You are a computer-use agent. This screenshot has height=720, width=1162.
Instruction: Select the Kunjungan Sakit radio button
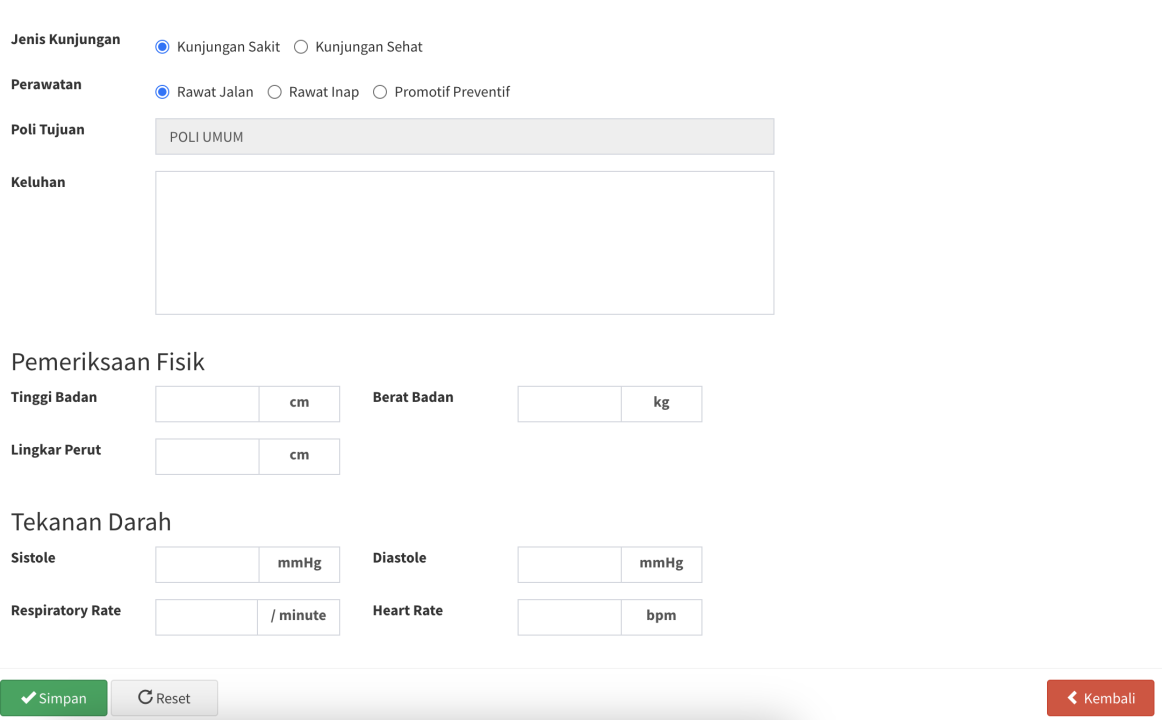[x=162, y=47]
